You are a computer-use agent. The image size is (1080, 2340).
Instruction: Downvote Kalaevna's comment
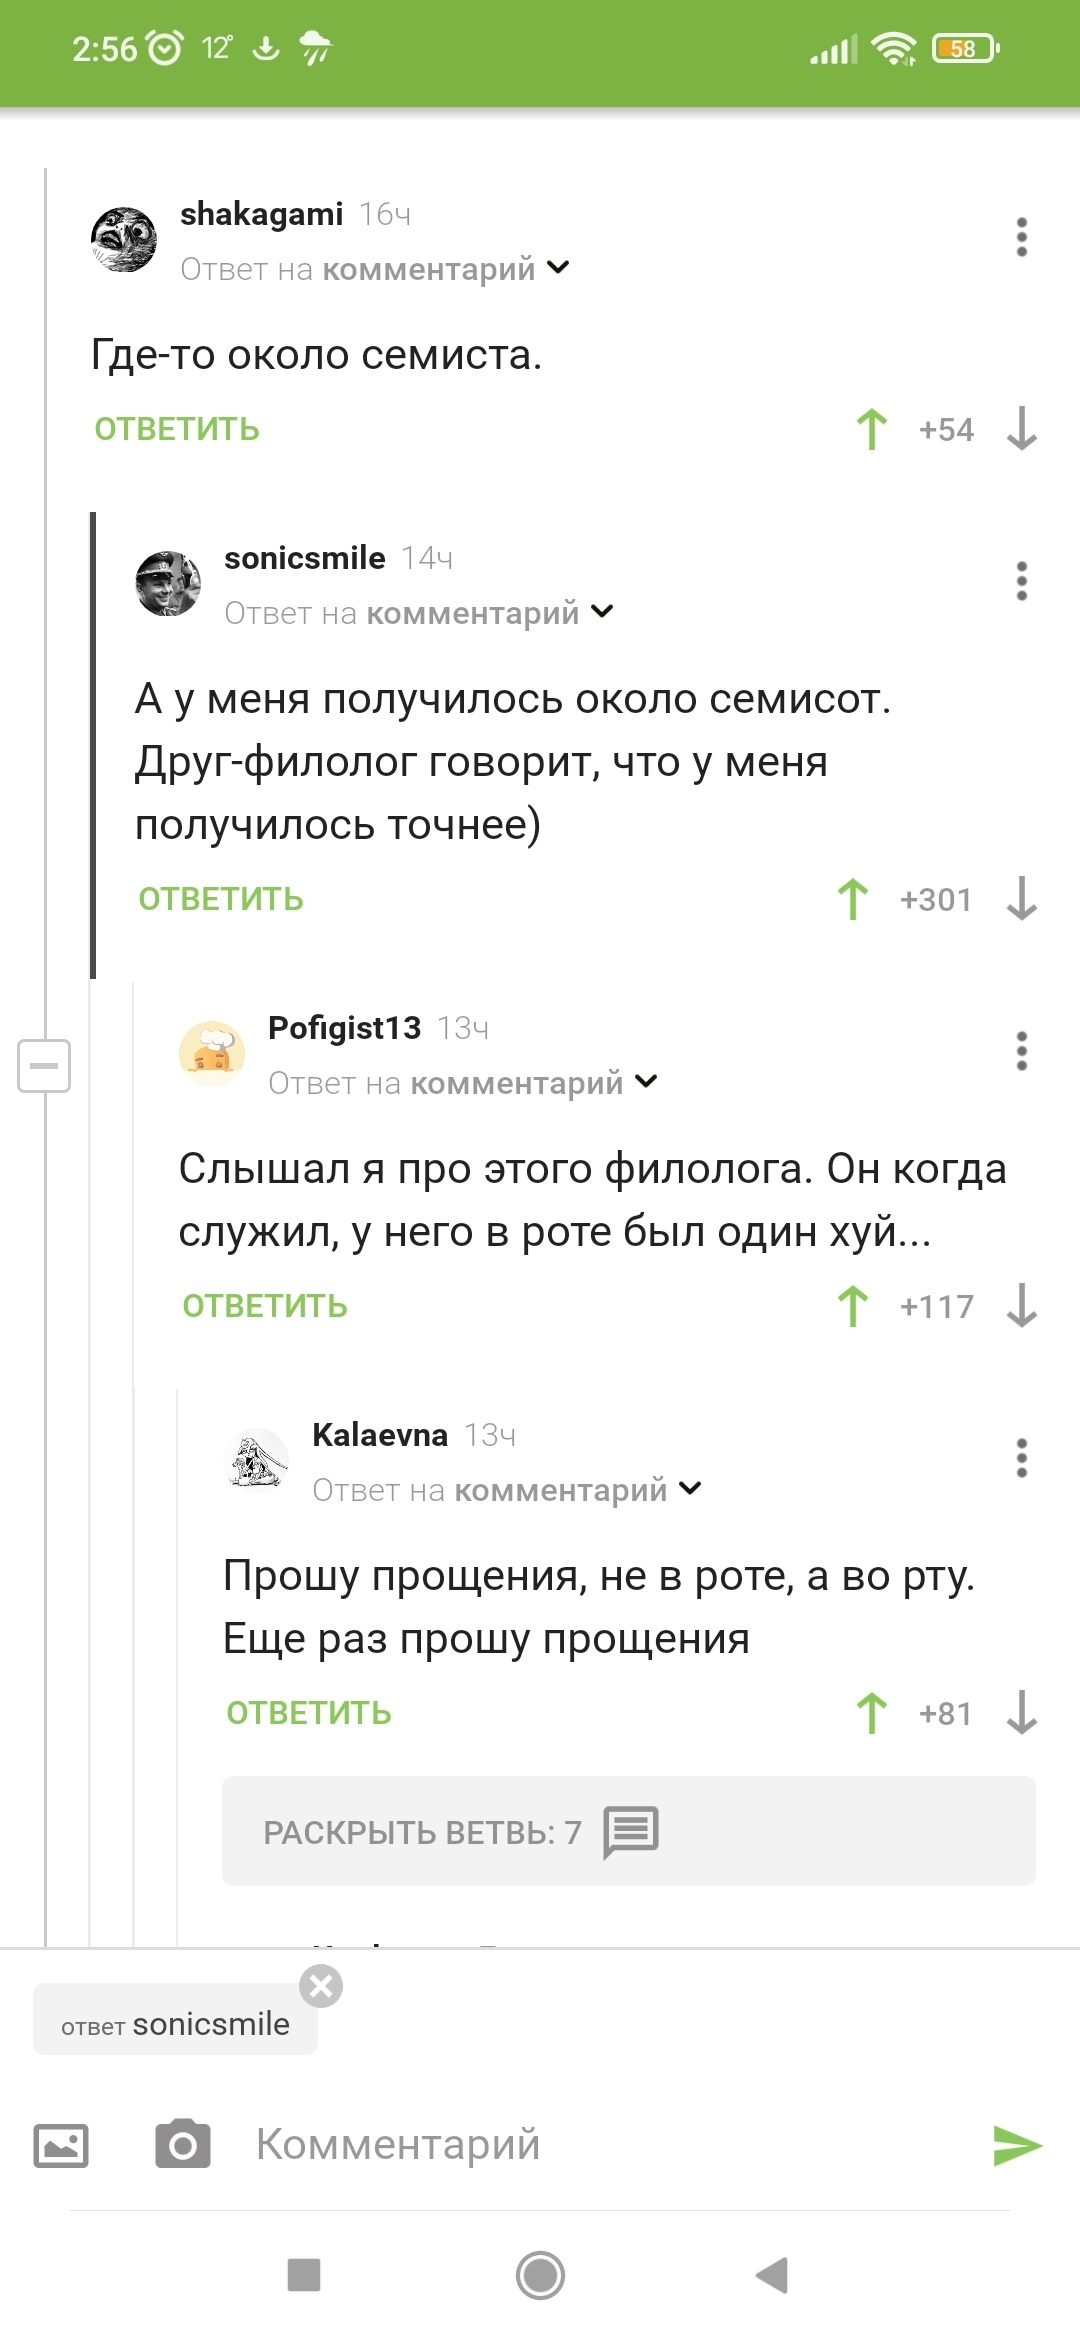click(1022, 1713)
